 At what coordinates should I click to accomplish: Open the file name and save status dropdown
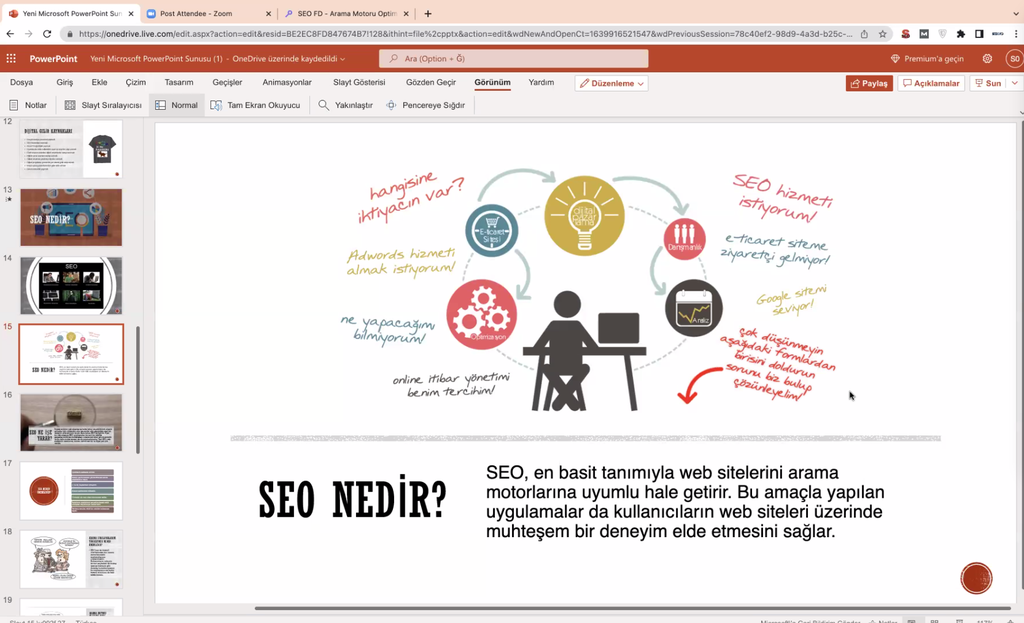[x=217, y=59]
